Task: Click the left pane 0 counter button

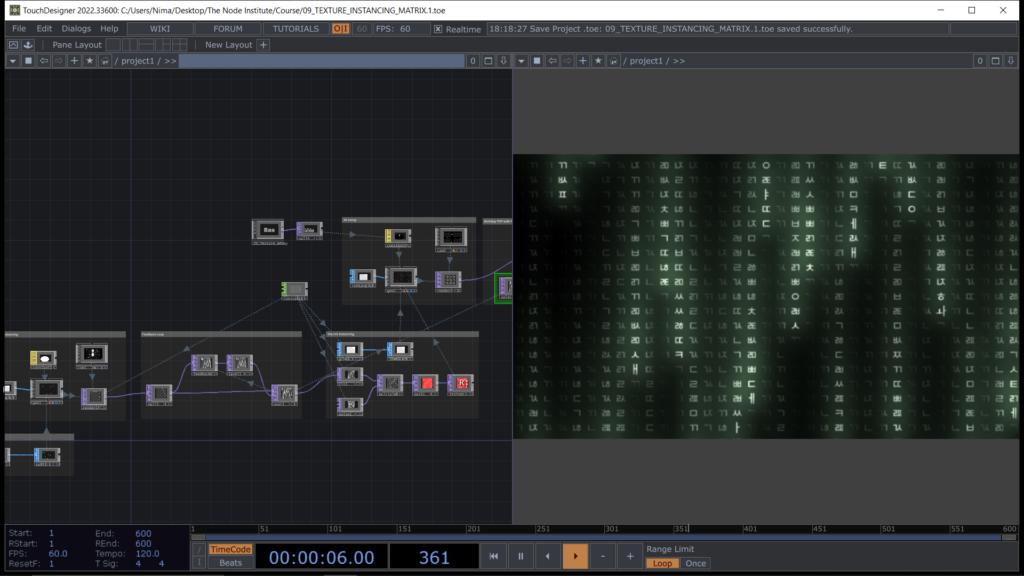Action: [473, 61]
